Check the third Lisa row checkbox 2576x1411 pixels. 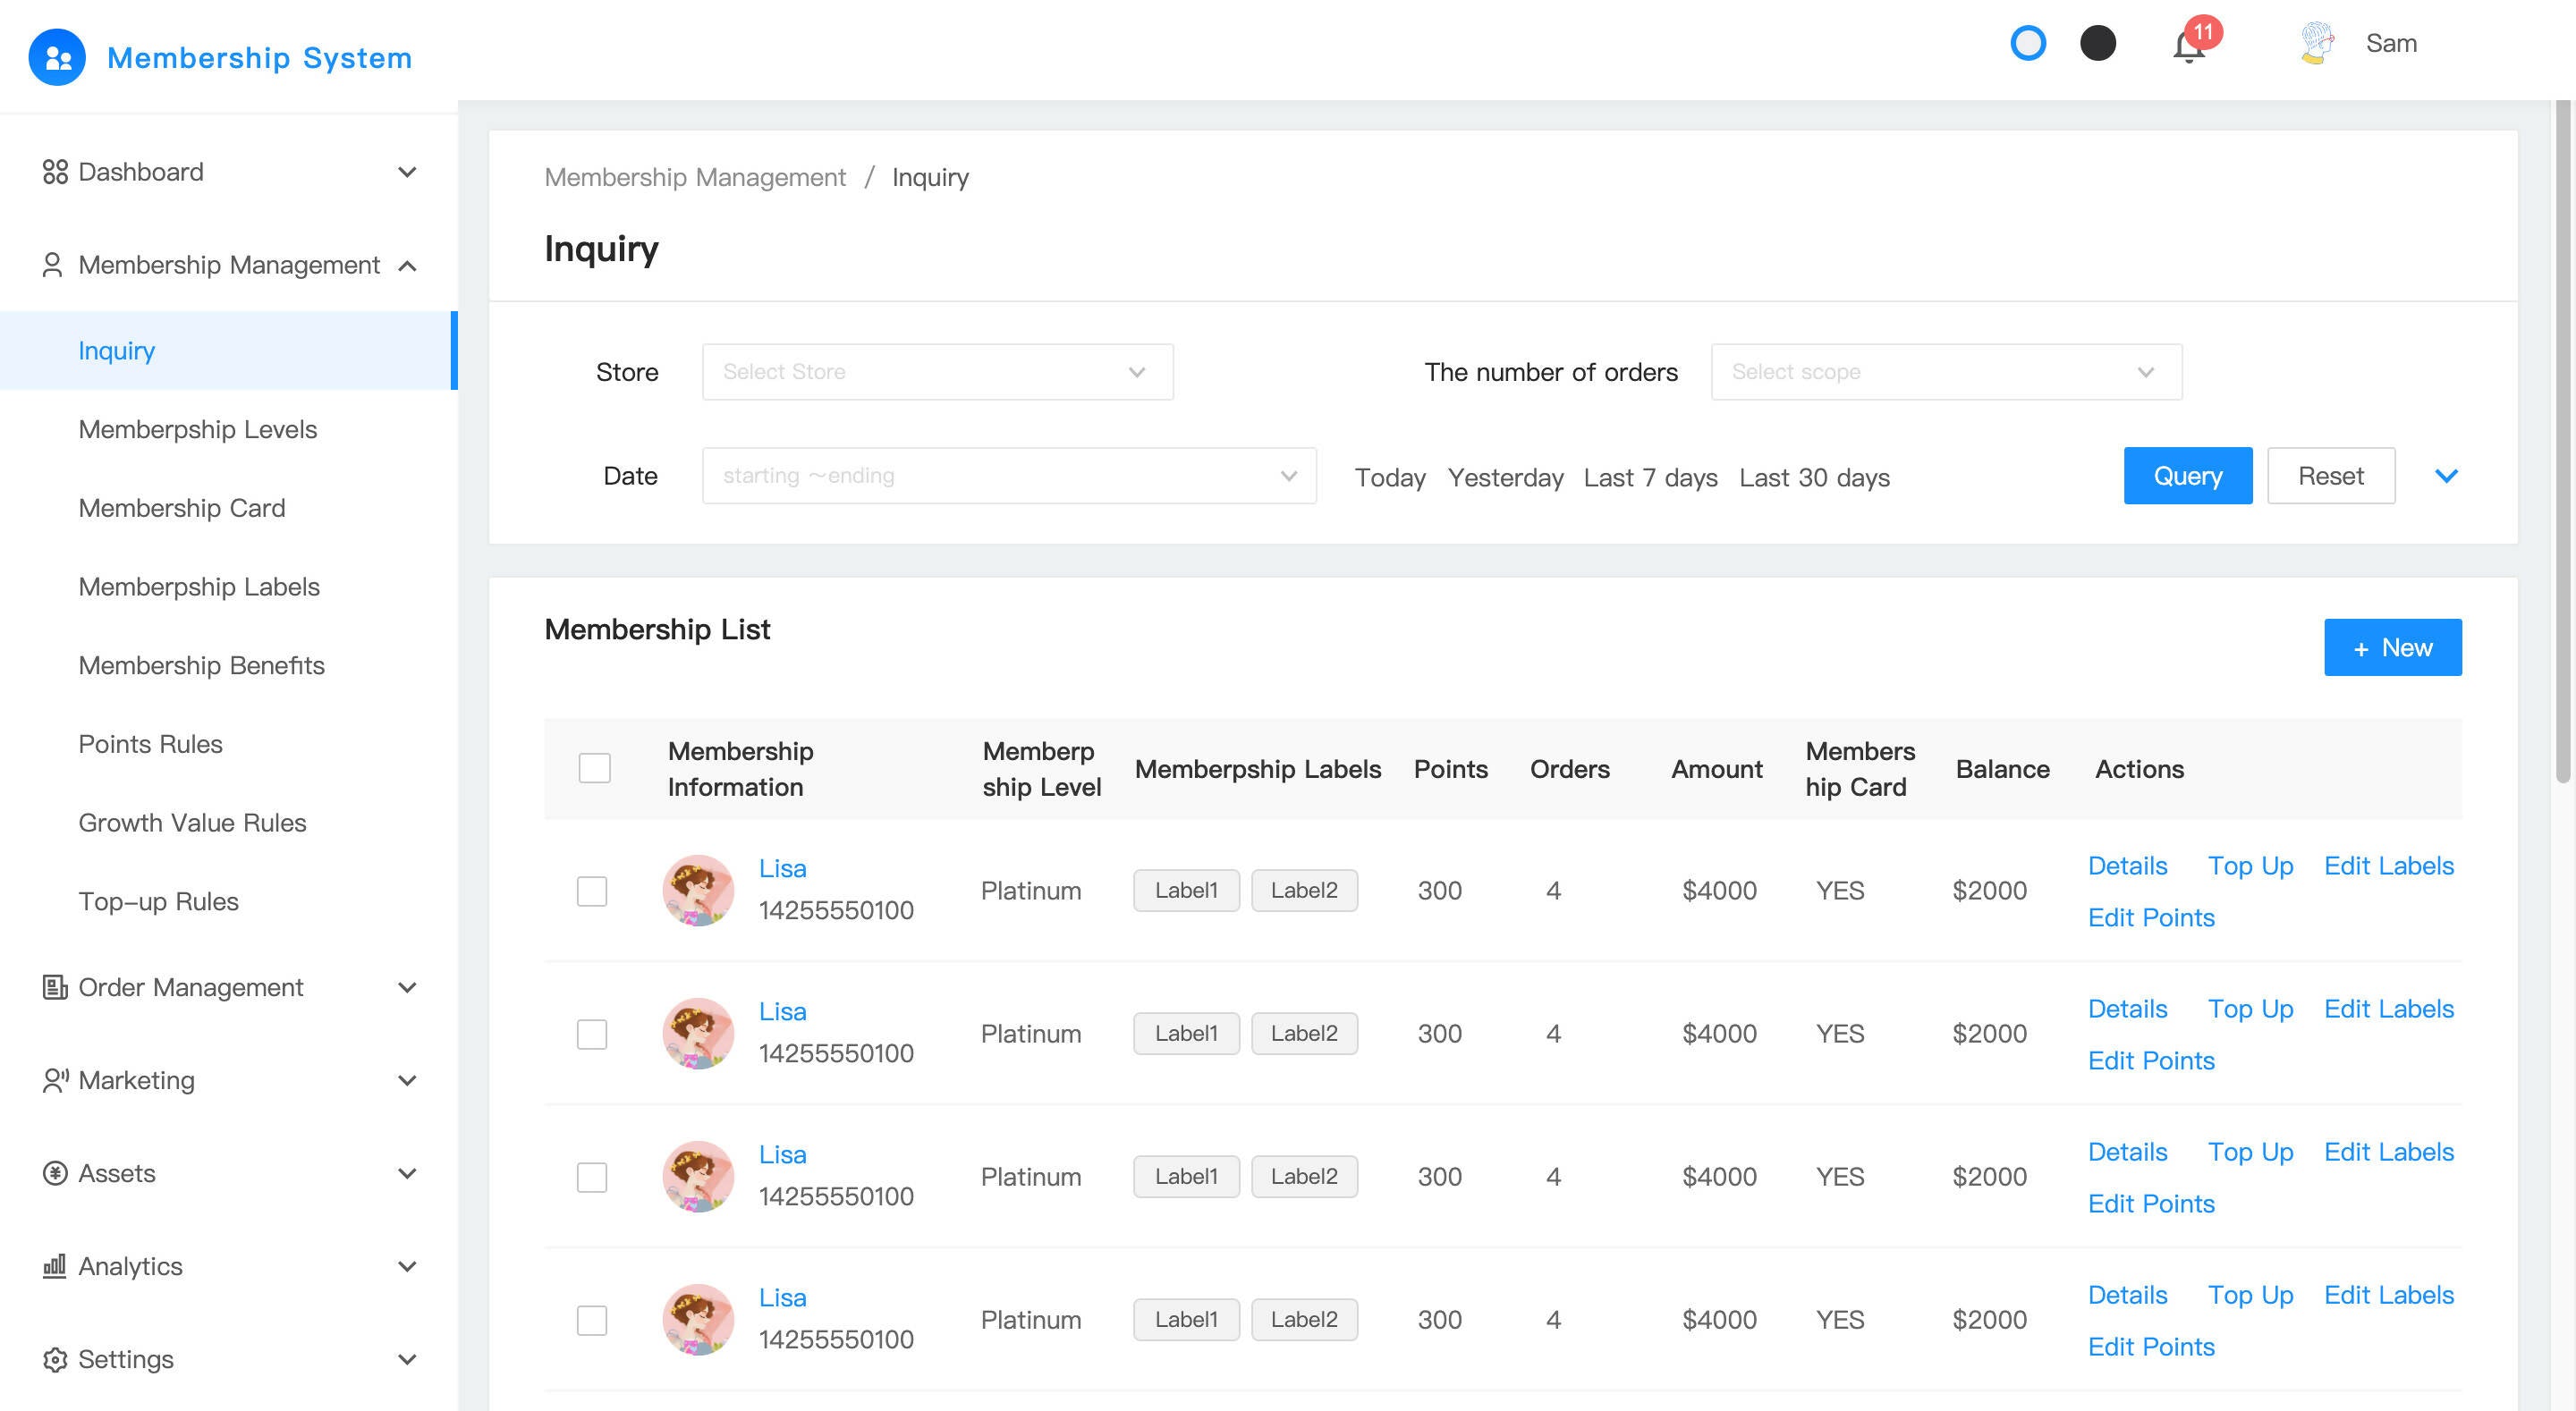tap(592, 1176)
